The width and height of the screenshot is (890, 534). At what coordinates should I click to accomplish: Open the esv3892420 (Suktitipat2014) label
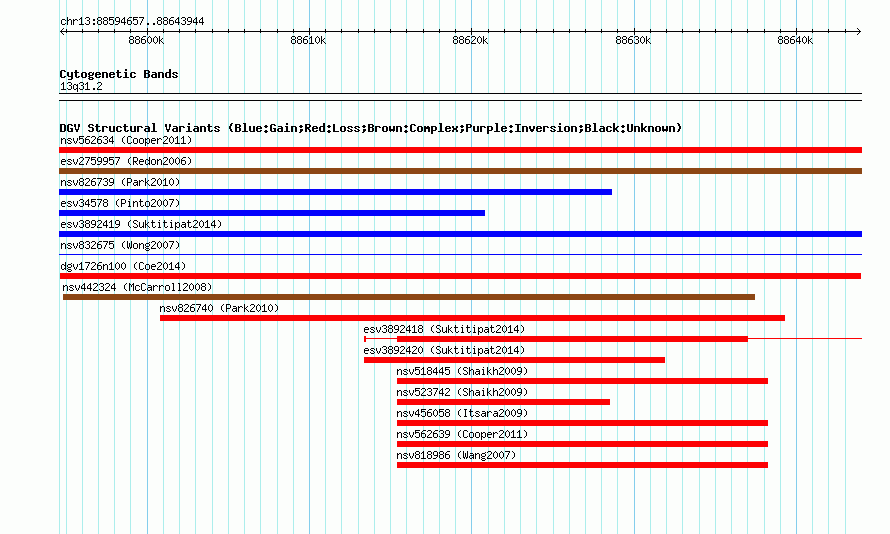click(x=444, y=350)
